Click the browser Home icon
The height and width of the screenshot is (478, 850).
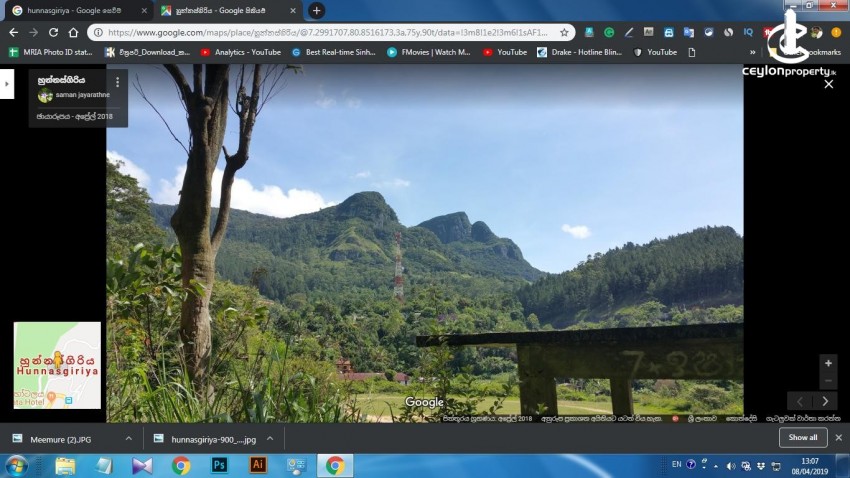pos(73,32)
